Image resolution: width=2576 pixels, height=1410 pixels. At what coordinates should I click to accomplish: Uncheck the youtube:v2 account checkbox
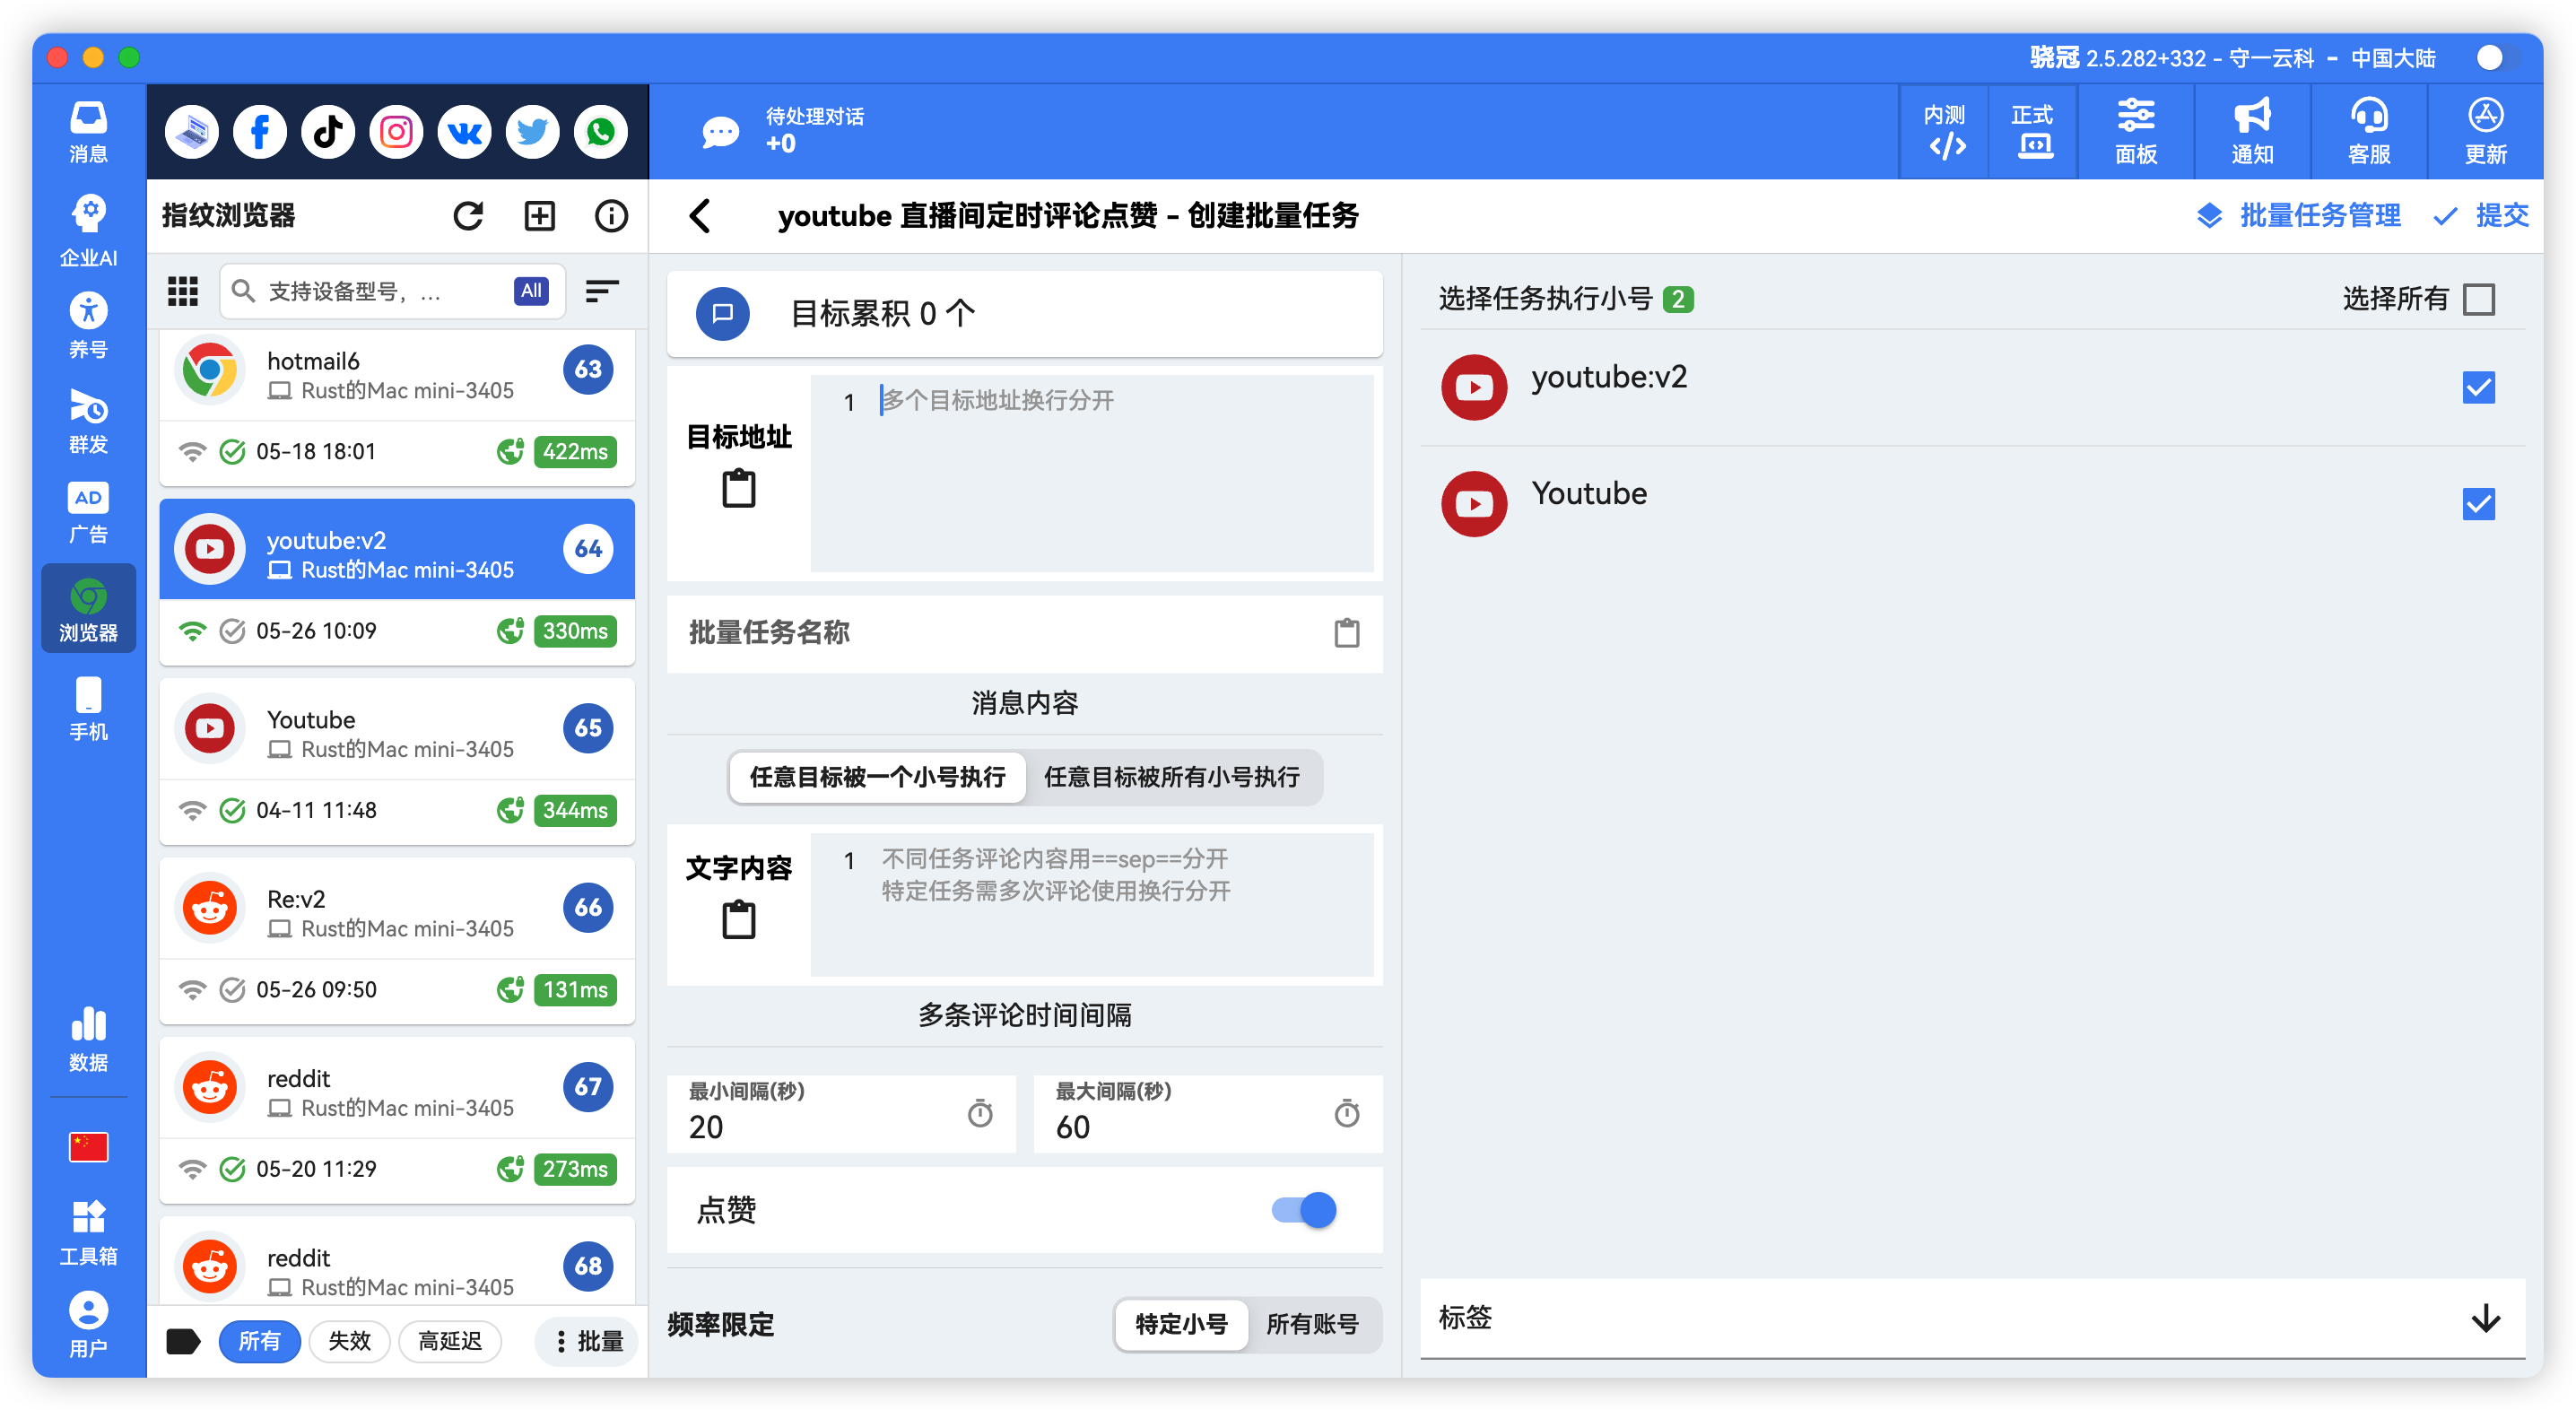tap(2478, 387)
